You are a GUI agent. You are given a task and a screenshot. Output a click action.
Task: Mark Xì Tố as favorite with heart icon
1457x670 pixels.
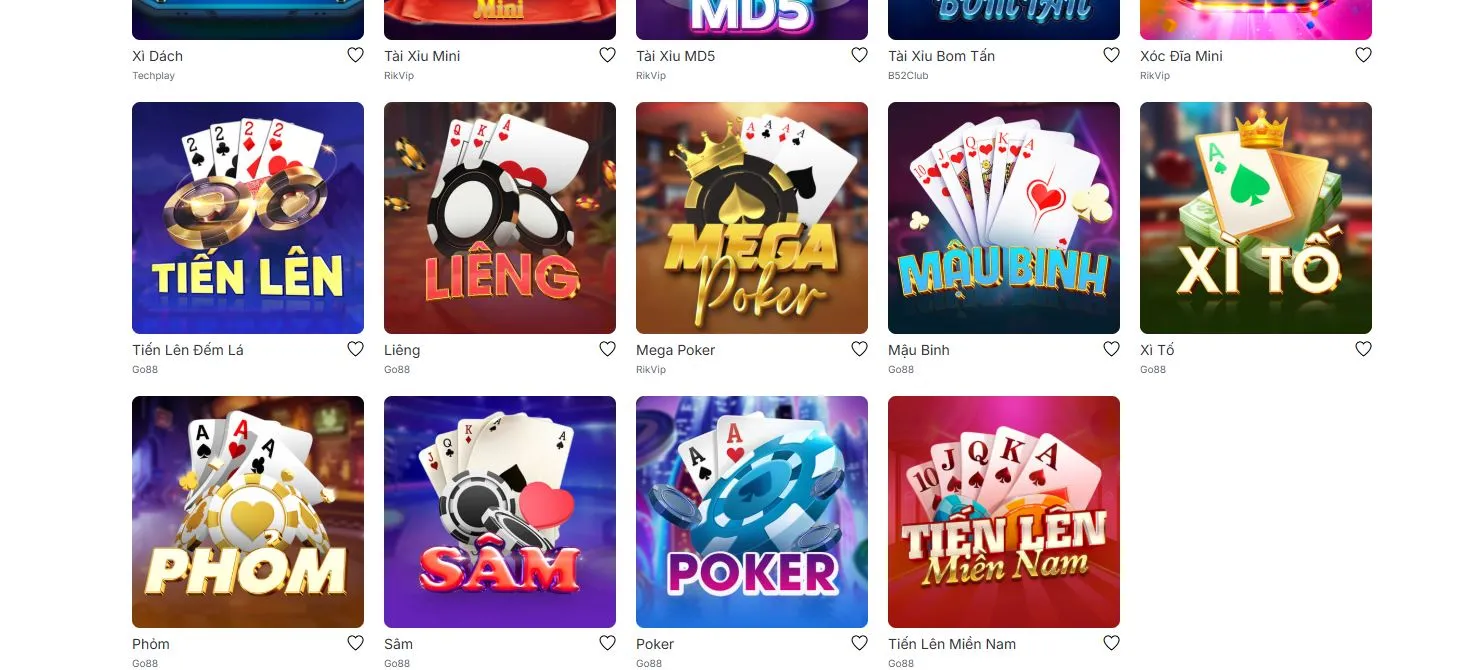click(1363, 349)
